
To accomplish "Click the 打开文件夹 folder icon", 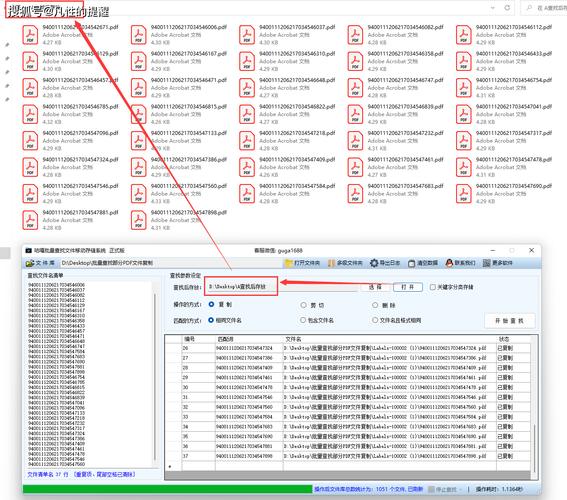I will click(289, 263).
